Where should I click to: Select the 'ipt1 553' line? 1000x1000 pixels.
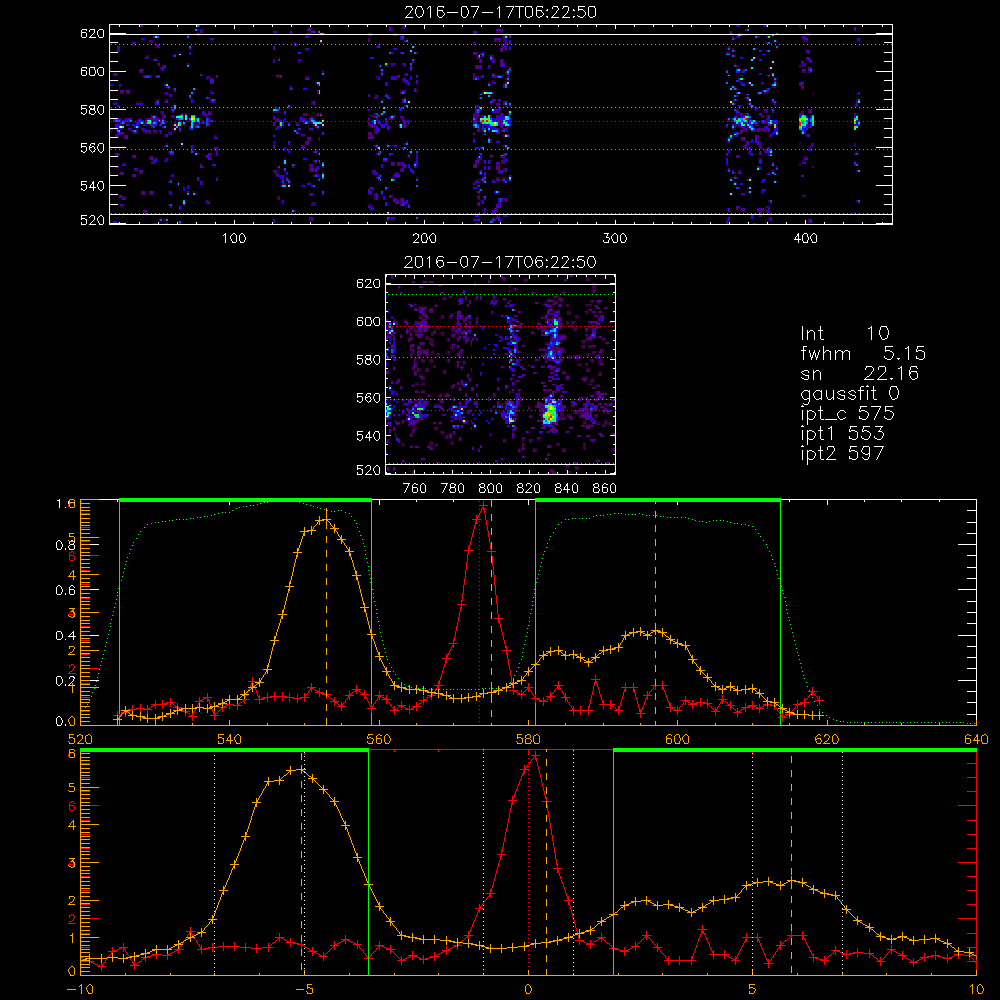pyautogui.click(x=842, y=434)
